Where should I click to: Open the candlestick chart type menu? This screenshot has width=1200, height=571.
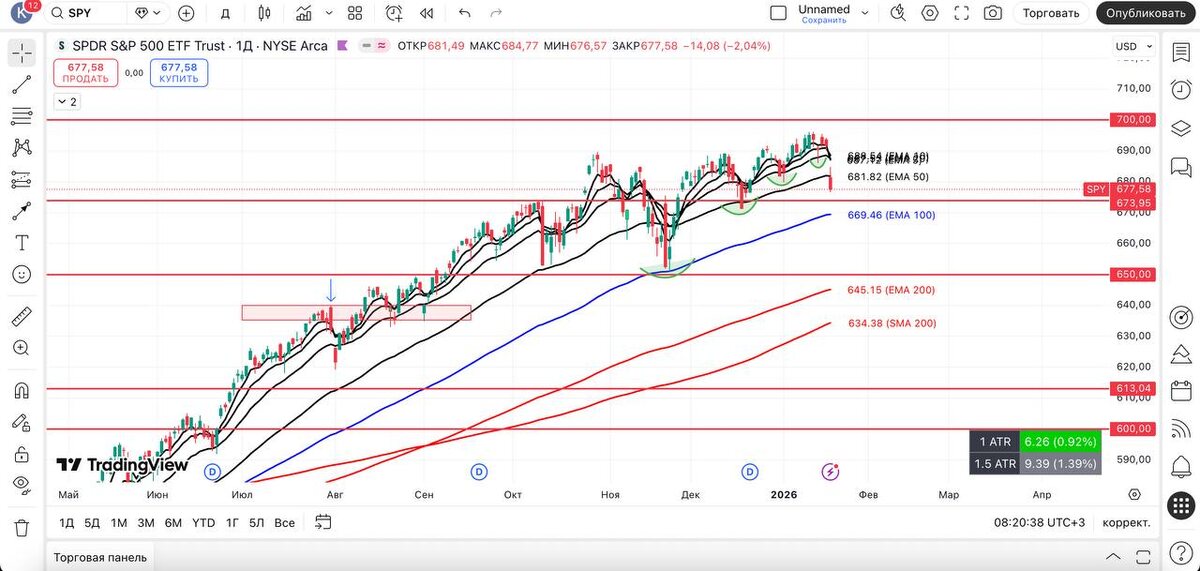264,13
